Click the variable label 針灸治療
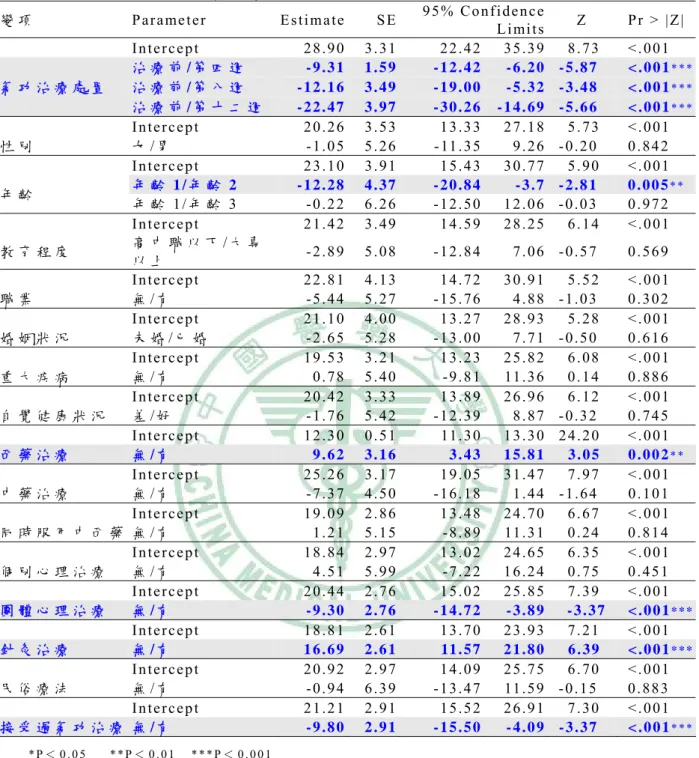This screenshot has width=699, height=758. click(34, 650)
